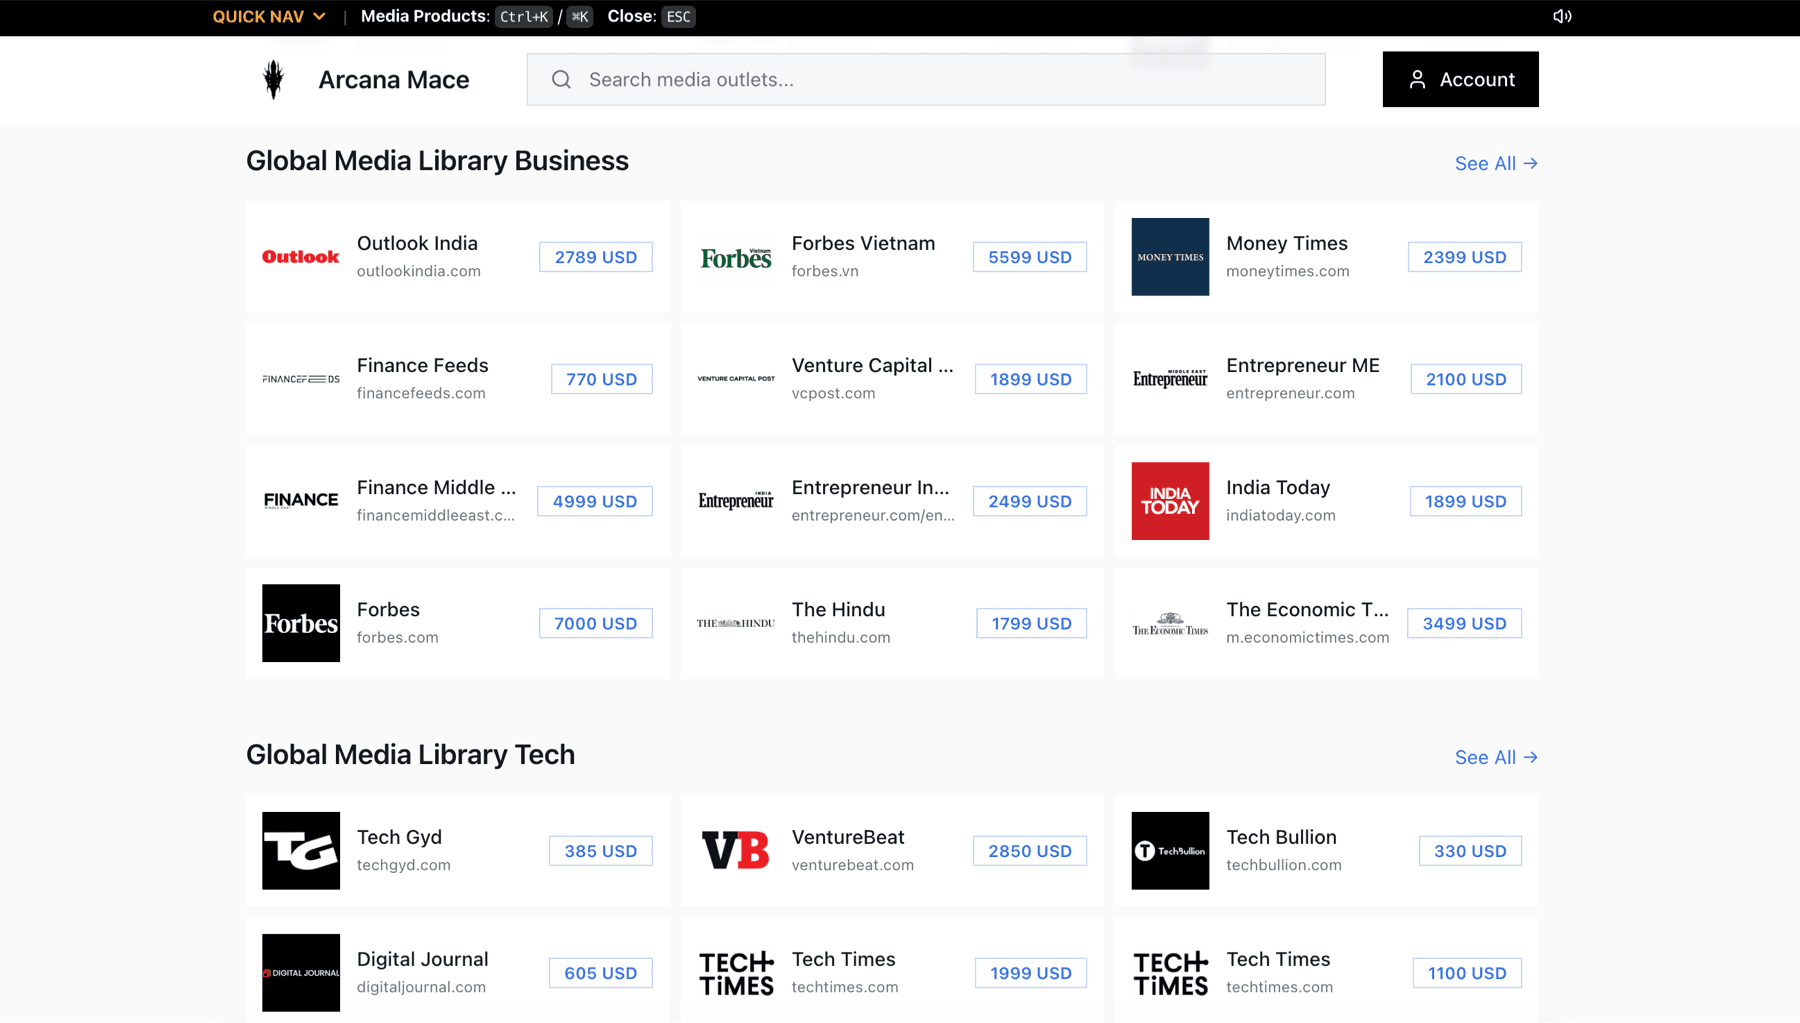Click the ESC close shortcut key

[678, 16]
